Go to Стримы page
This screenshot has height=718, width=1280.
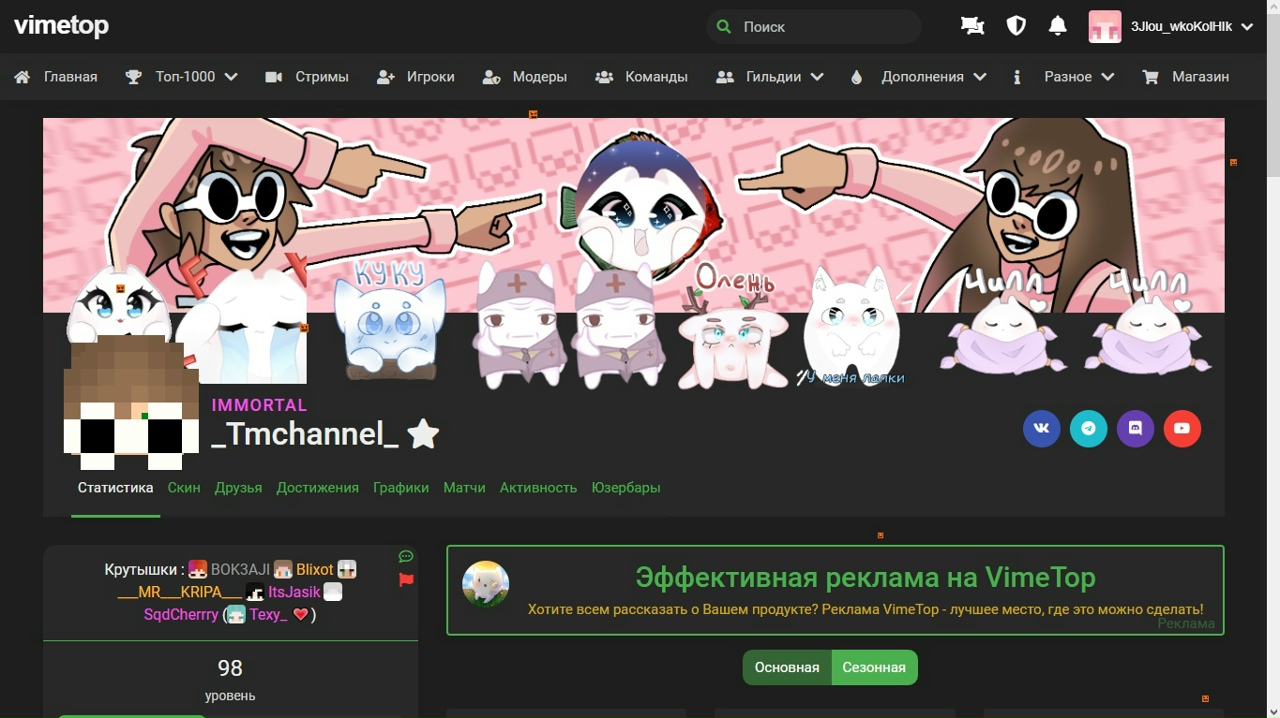307,77
